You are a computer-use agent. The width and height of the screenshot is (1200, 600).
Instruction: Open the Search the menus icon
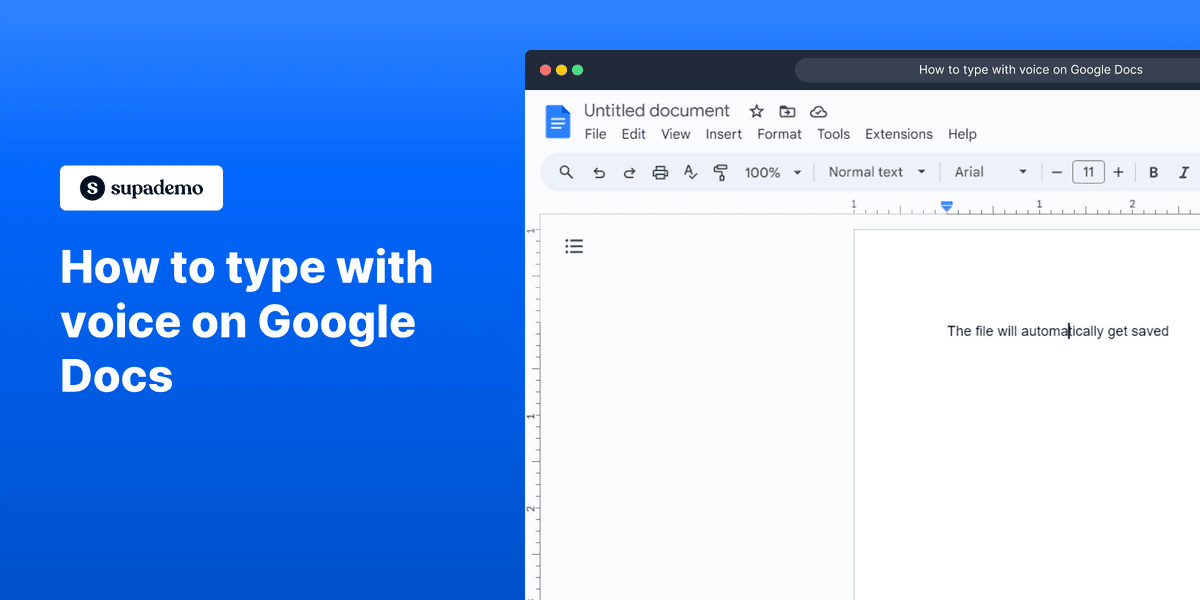(x=566, y=172)
